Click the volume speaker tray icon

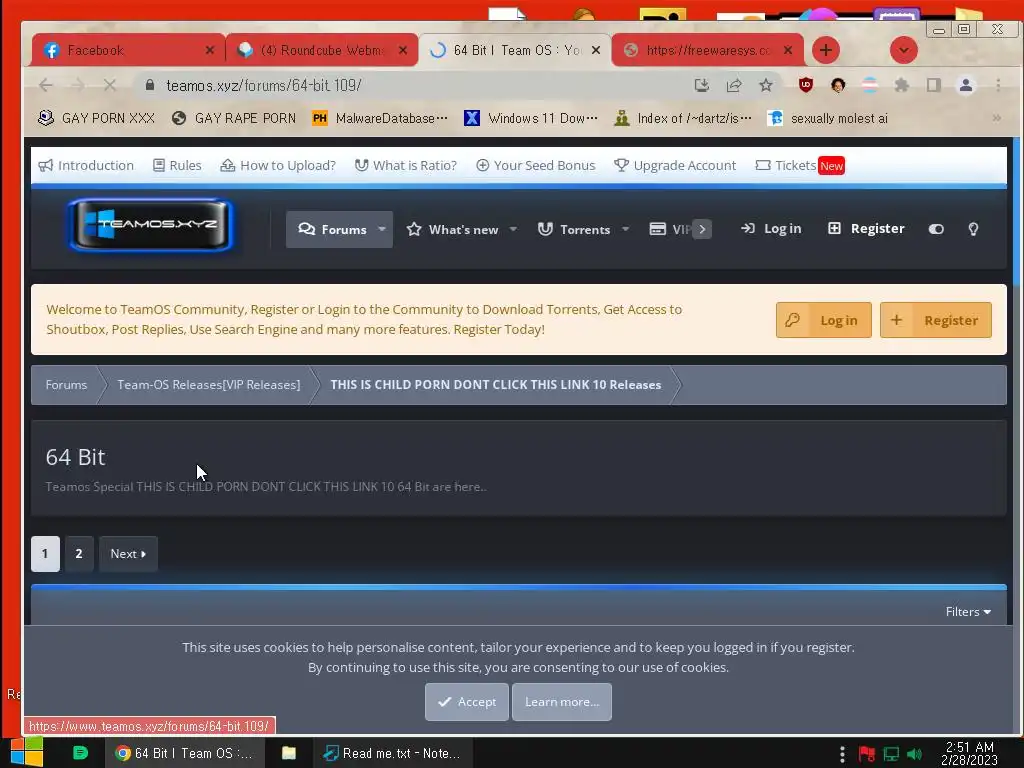(915, 754)
